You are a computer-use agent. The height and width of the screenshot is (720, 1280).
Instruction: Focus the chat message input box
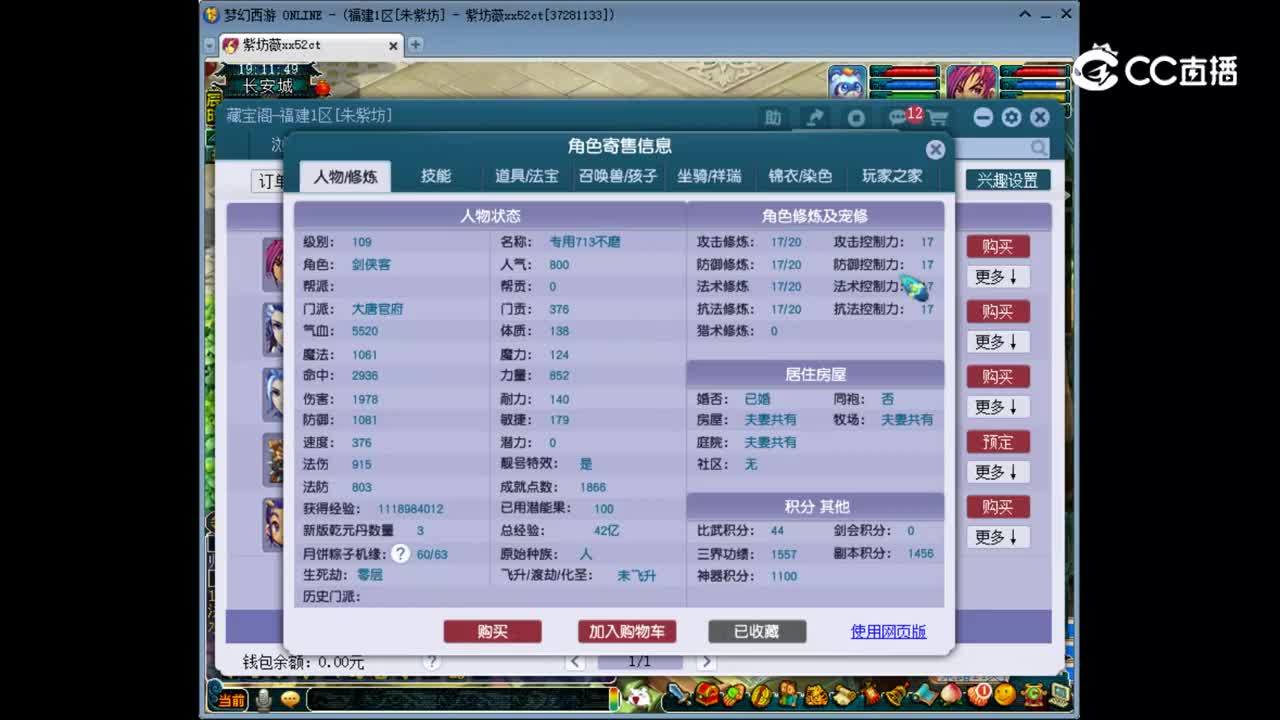456,699
